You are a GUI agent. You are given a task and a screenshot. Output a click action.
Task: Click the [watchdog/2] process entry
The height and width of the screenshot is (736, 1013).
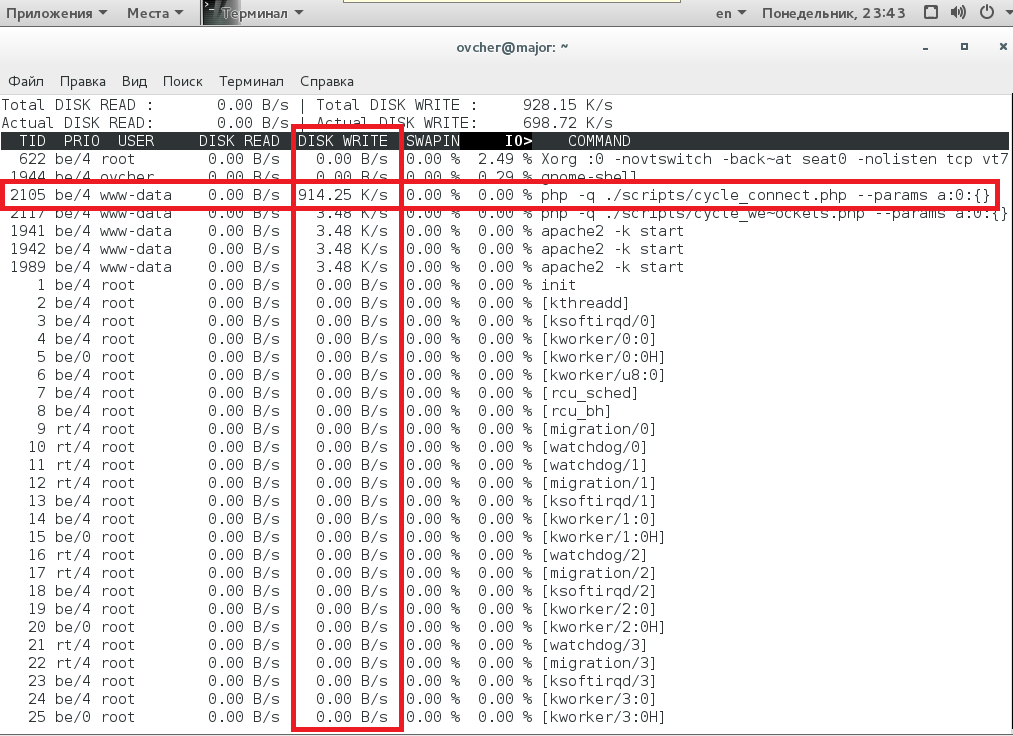(x=594, y=555)
